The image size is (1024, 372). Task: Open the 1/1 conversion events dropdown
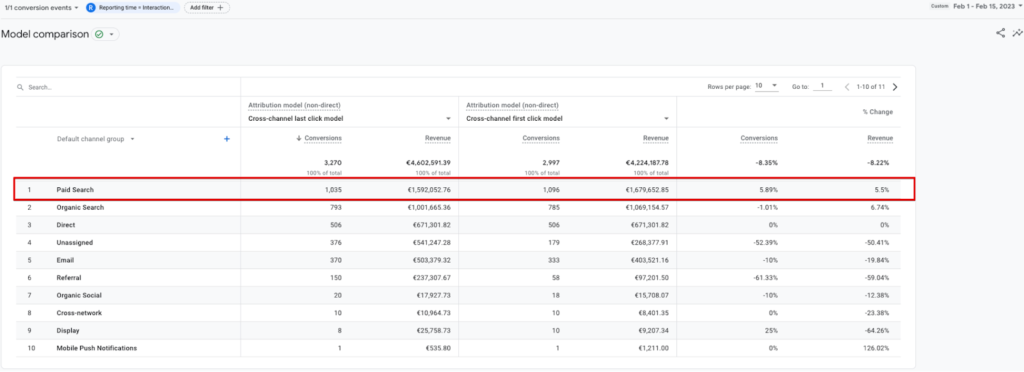click(x=42, y=8)
